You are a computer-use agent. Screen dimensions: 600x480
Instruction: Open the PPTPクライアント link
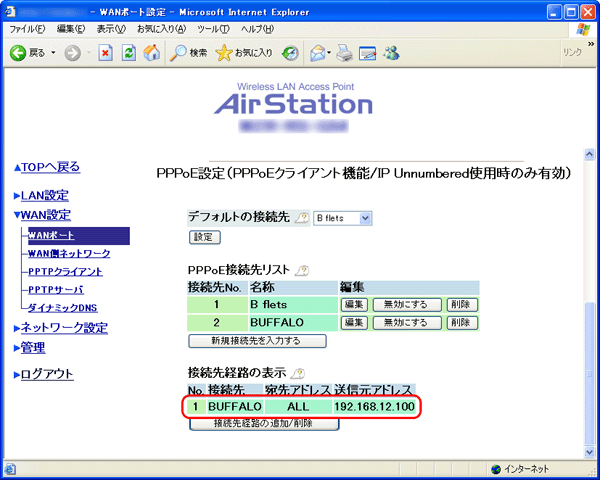click(65, 272)
